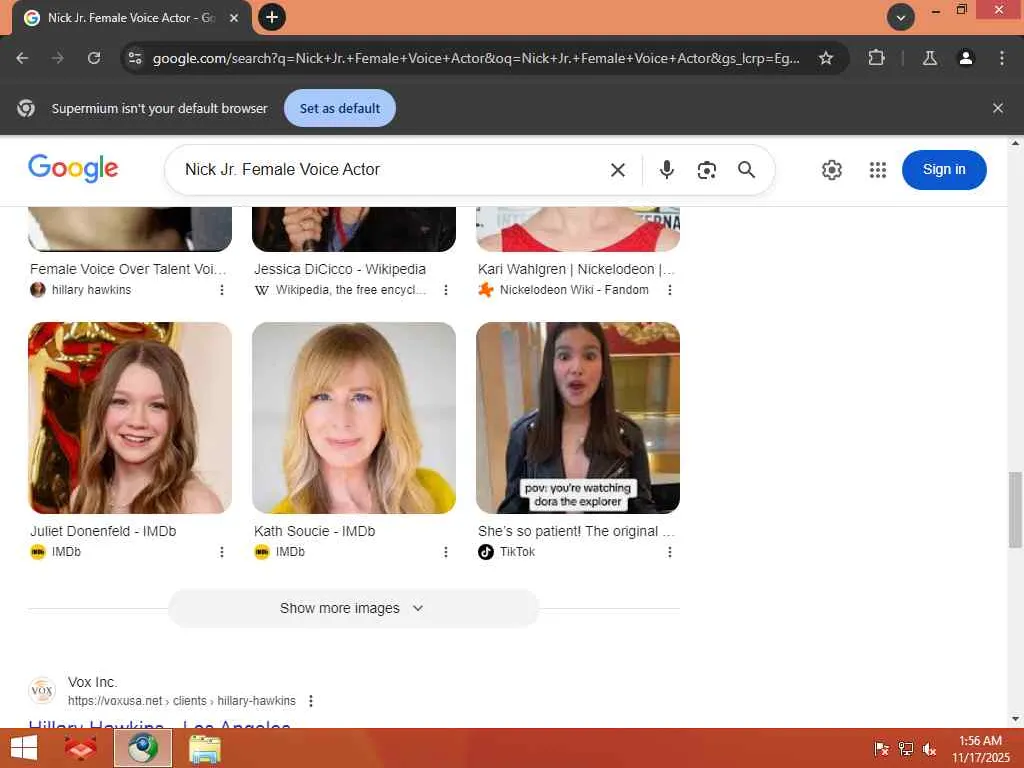Expand Show more images
Screen dimensions: 1024x768
click(x=353, y=608)
